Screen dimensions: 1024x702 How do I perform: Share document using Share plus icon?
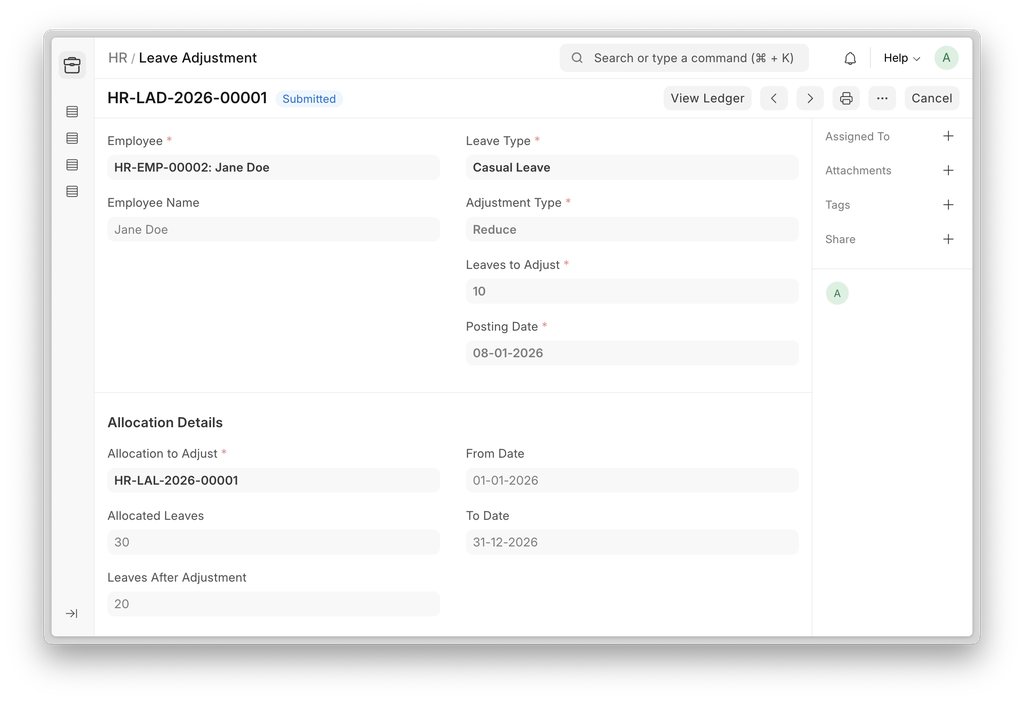(x=948, y=239)
